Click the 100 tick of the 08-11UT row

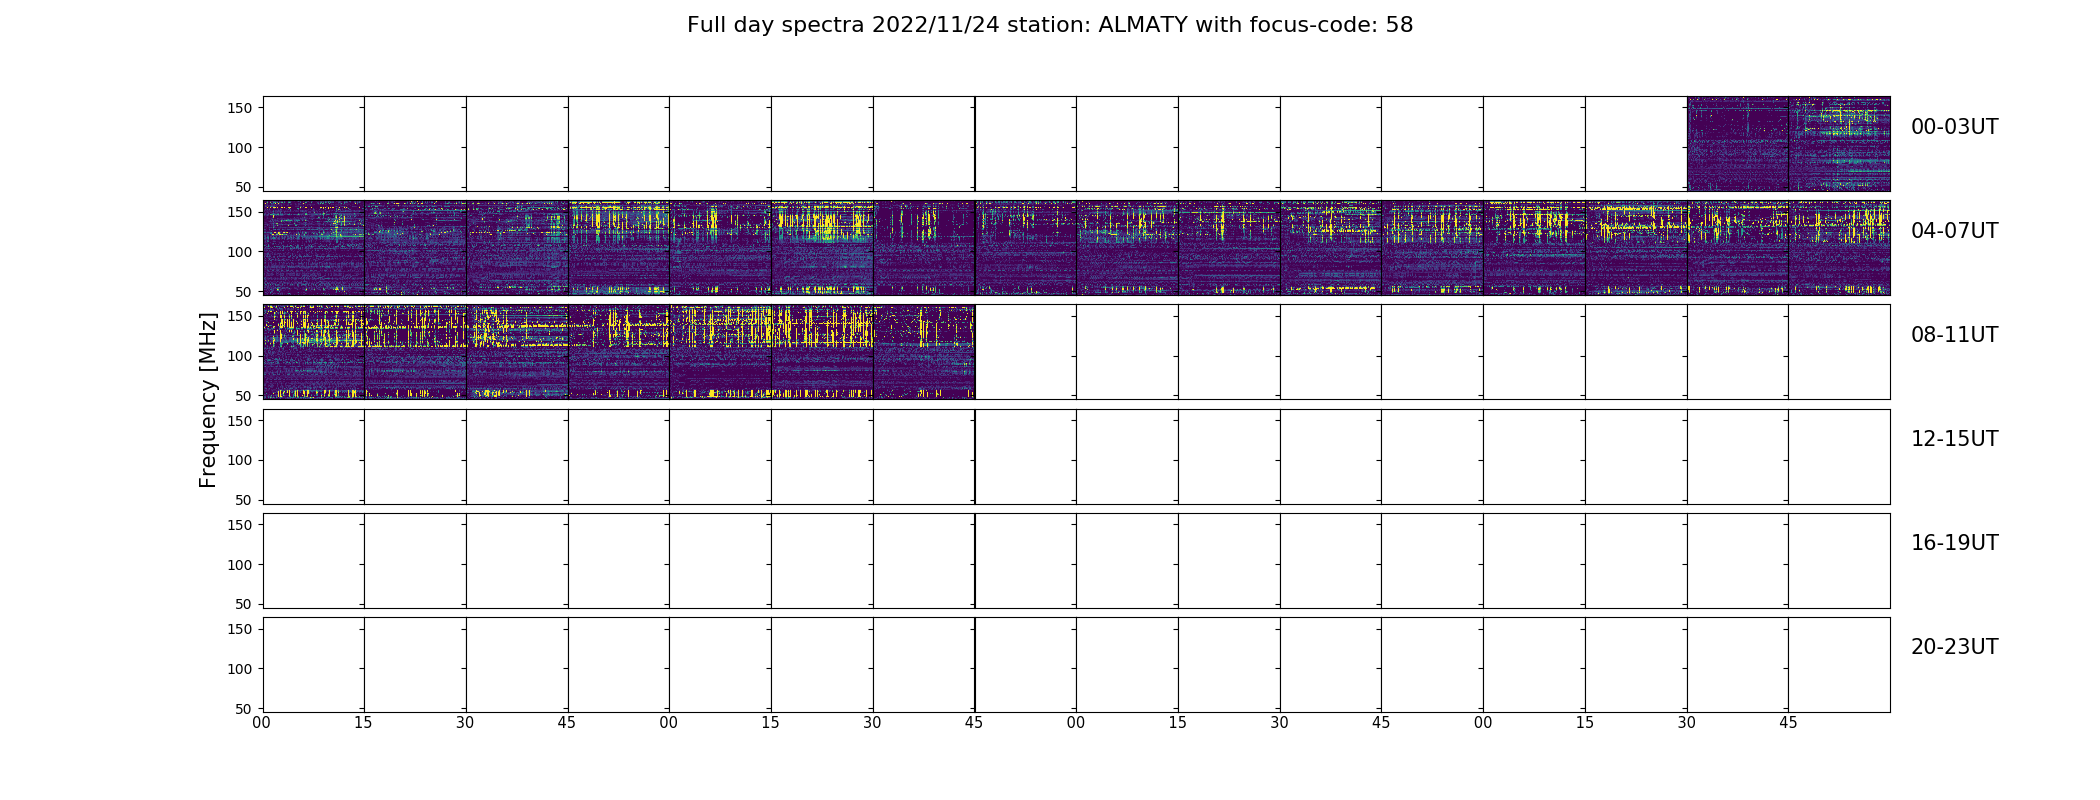240,356
